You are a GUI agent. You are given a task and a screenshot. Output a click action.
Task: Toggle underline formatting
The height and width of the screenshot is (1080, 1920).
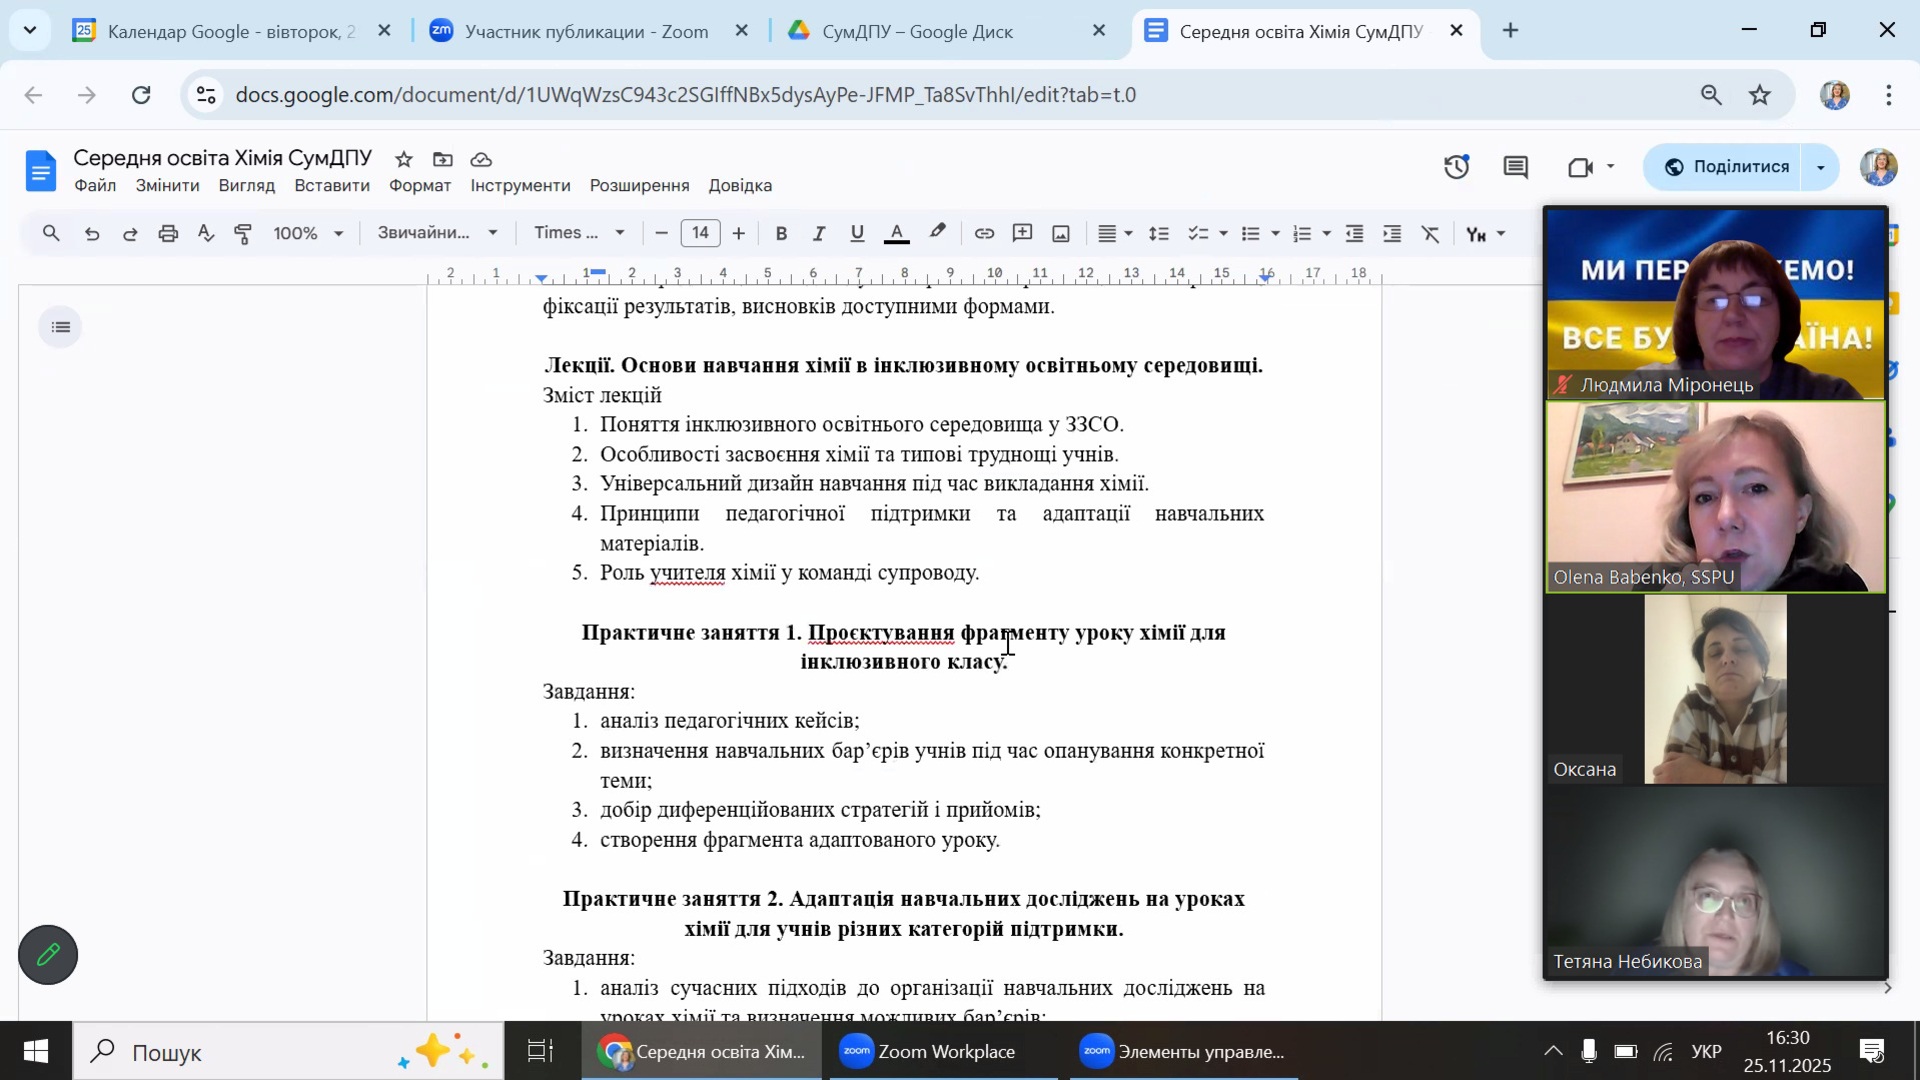pos(857,234)
